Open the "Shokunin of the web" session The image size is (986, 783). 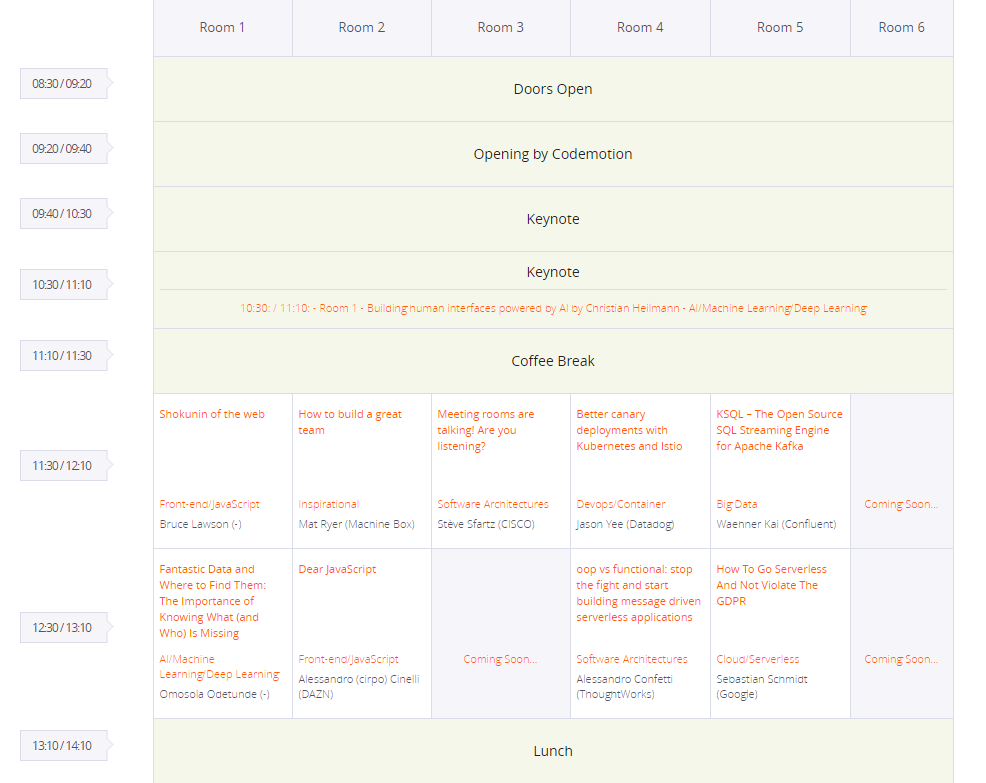point(211,413)
